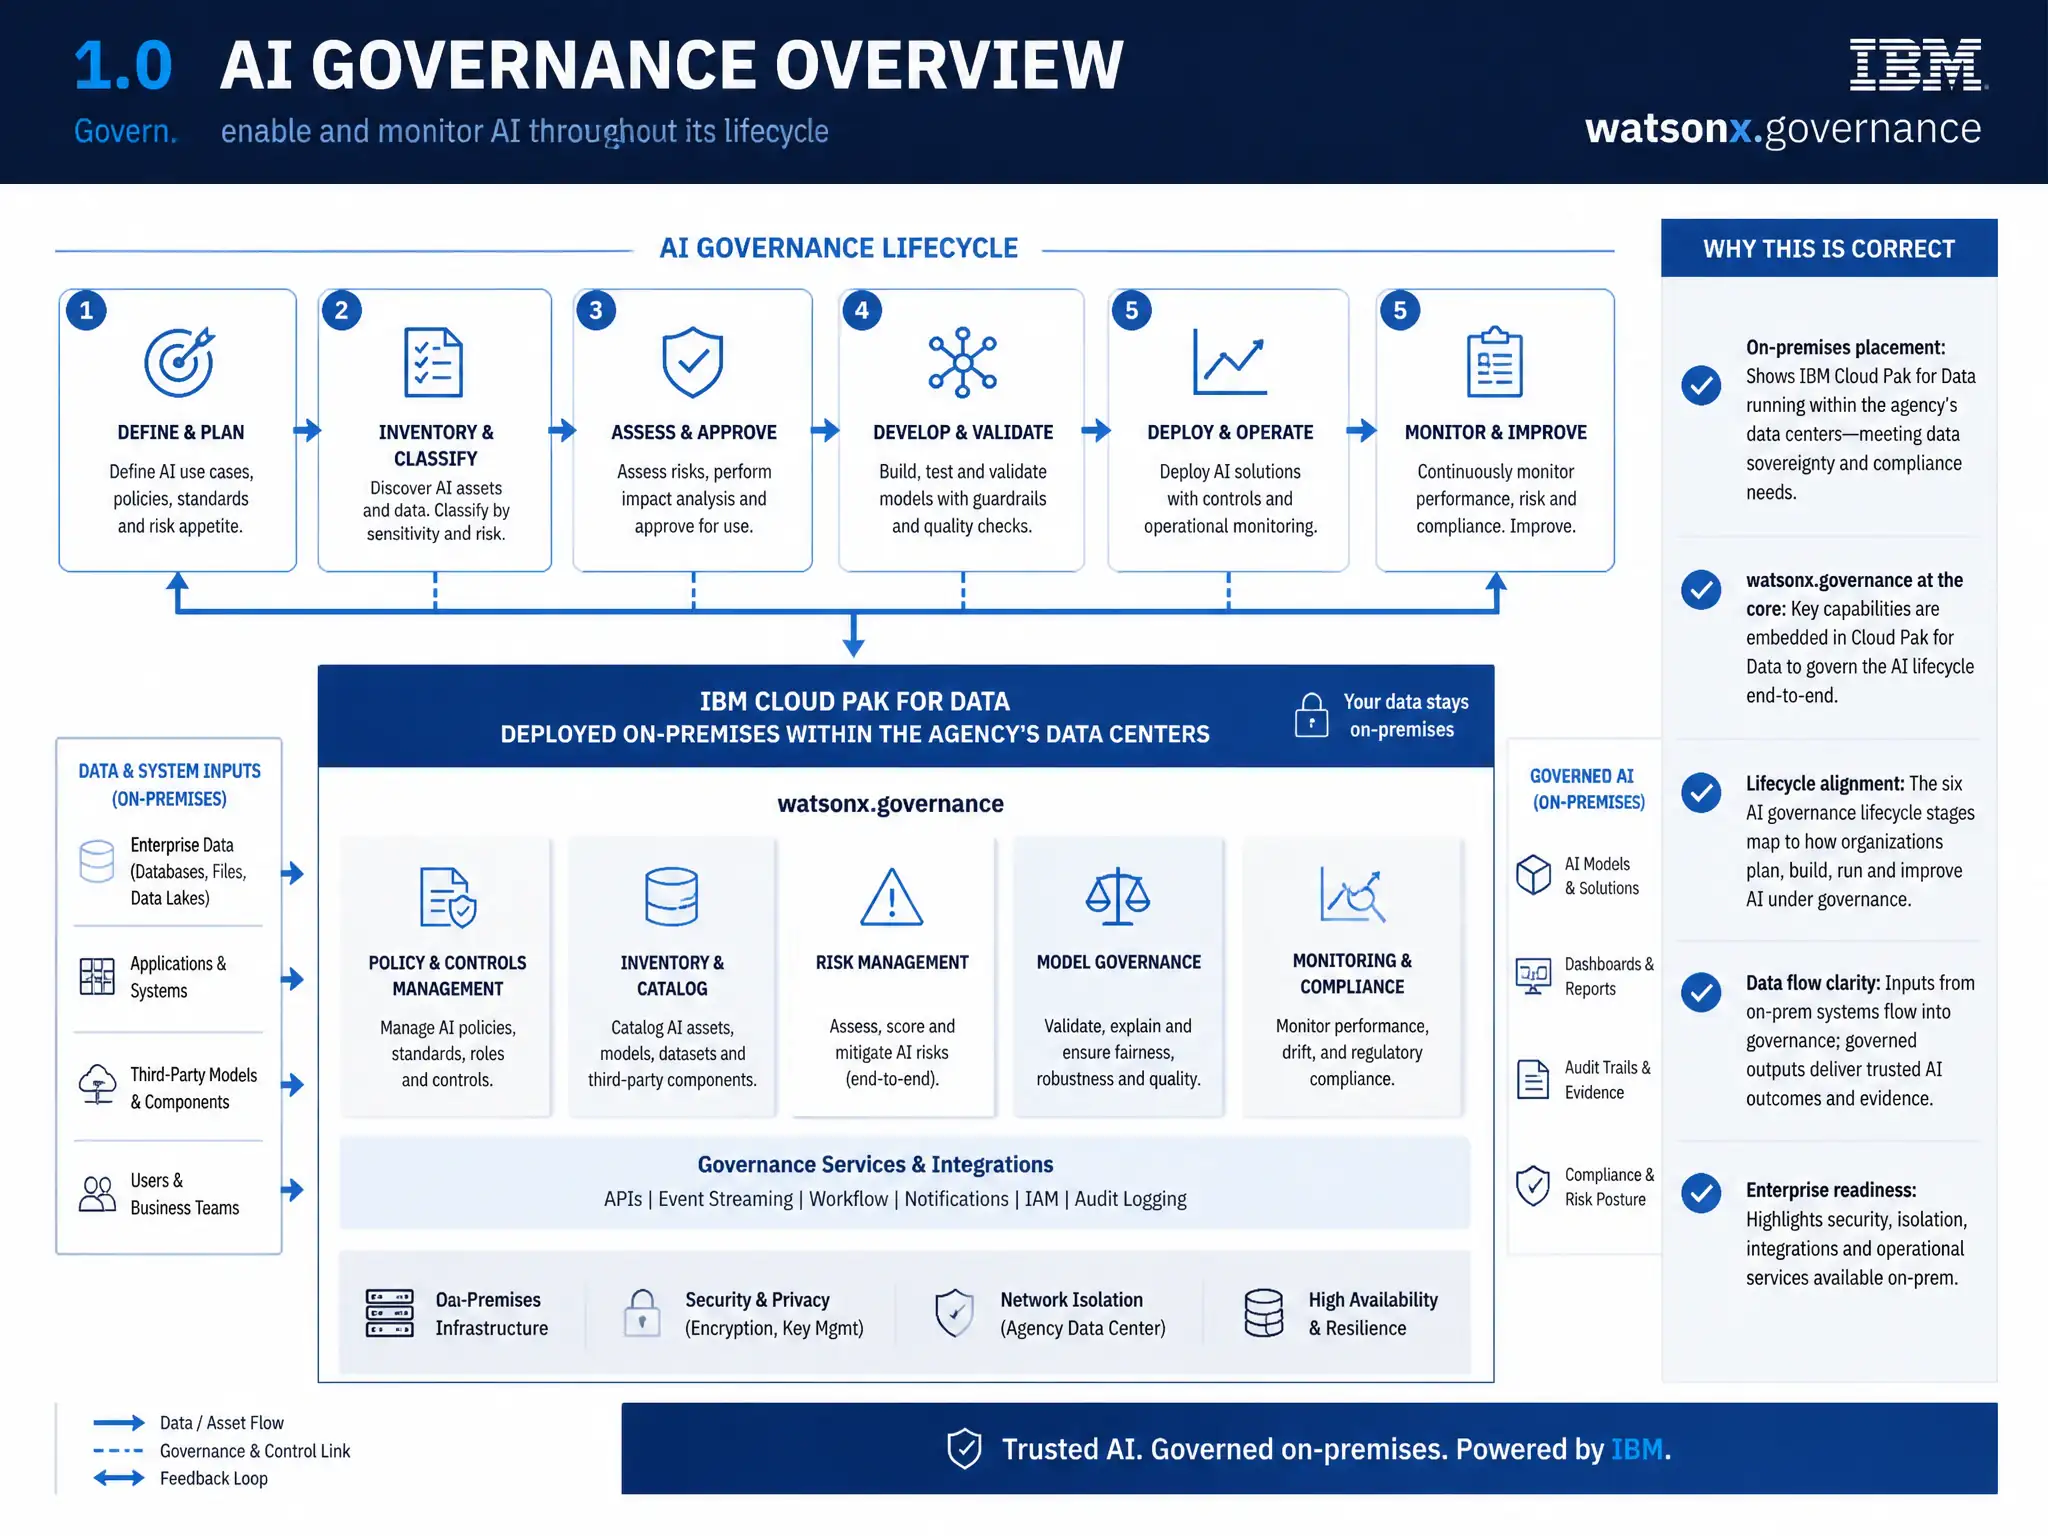
Task: Click the Network Isolation (Agency Data Center) label
Action: tap(1083, 1314)
